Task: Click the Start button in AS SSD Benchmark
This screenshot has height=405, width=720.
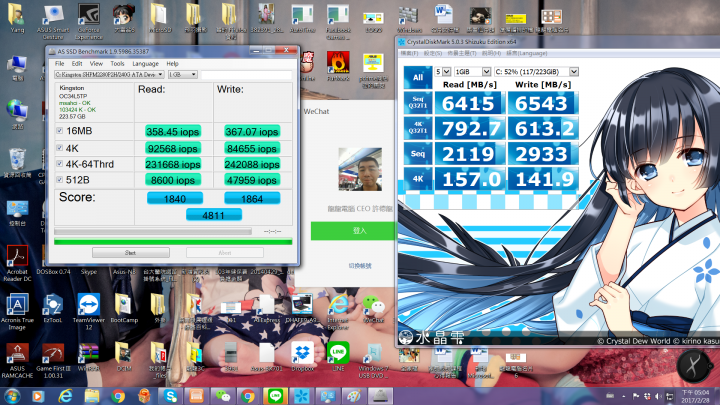Action: click(130, 253)
